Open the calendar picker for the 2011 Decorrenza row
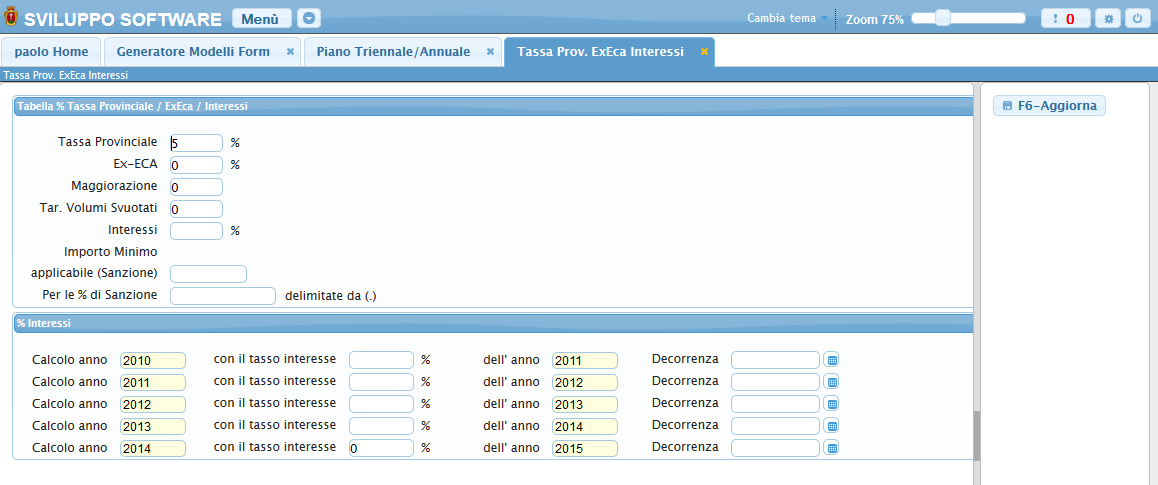 [832, 382]
